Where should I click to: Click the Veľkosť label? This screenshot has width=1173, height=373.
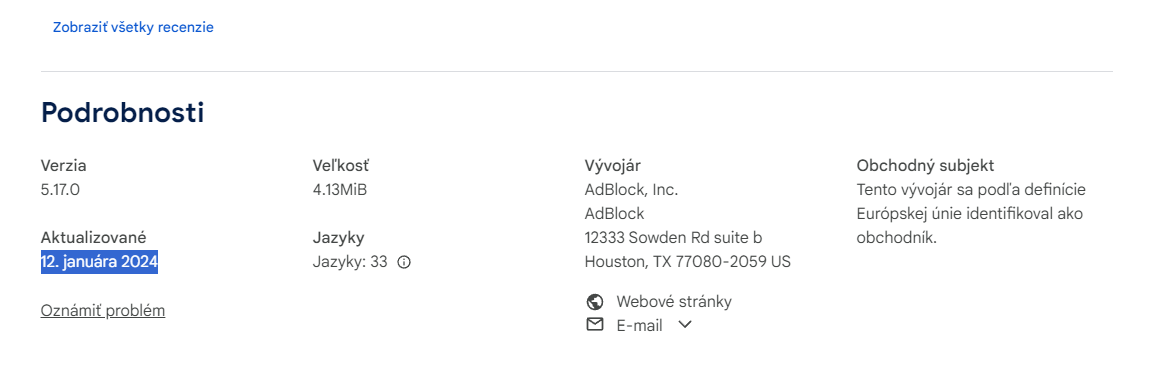(x=340, y=166)
